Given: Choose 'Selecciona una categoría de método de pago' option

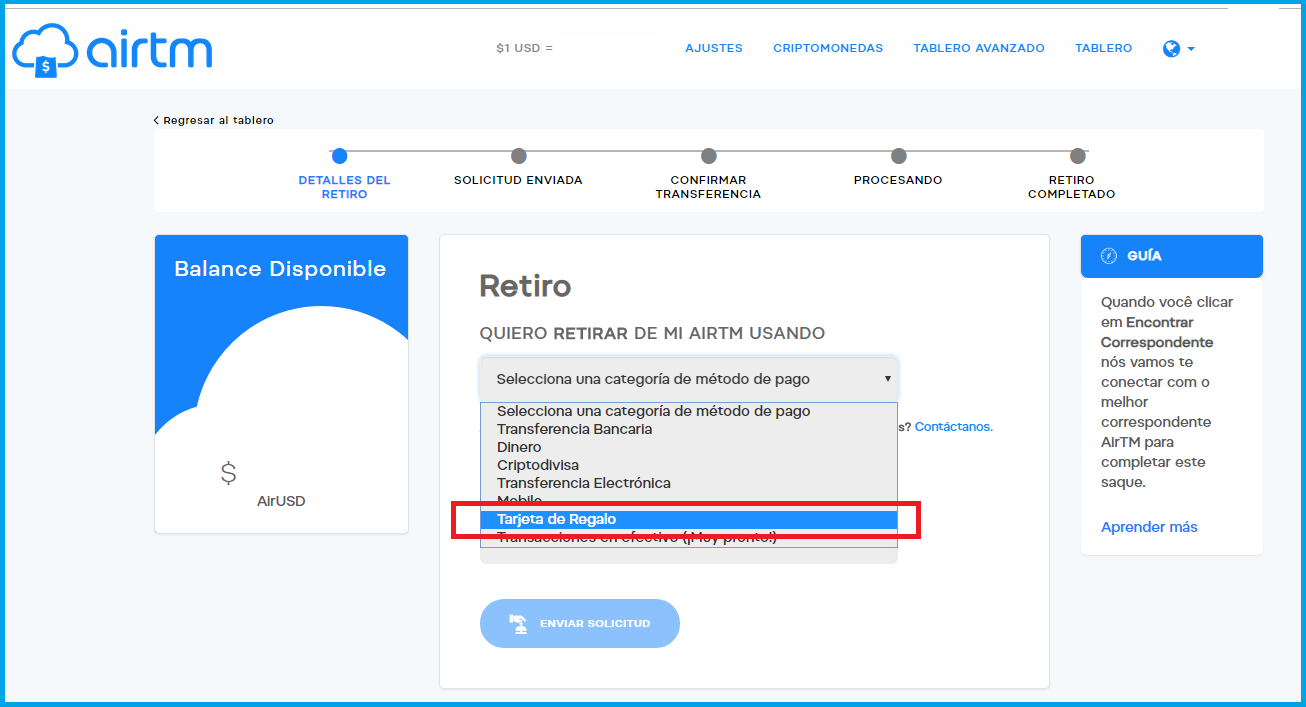Looking at the screenshot, I should 689,411.
